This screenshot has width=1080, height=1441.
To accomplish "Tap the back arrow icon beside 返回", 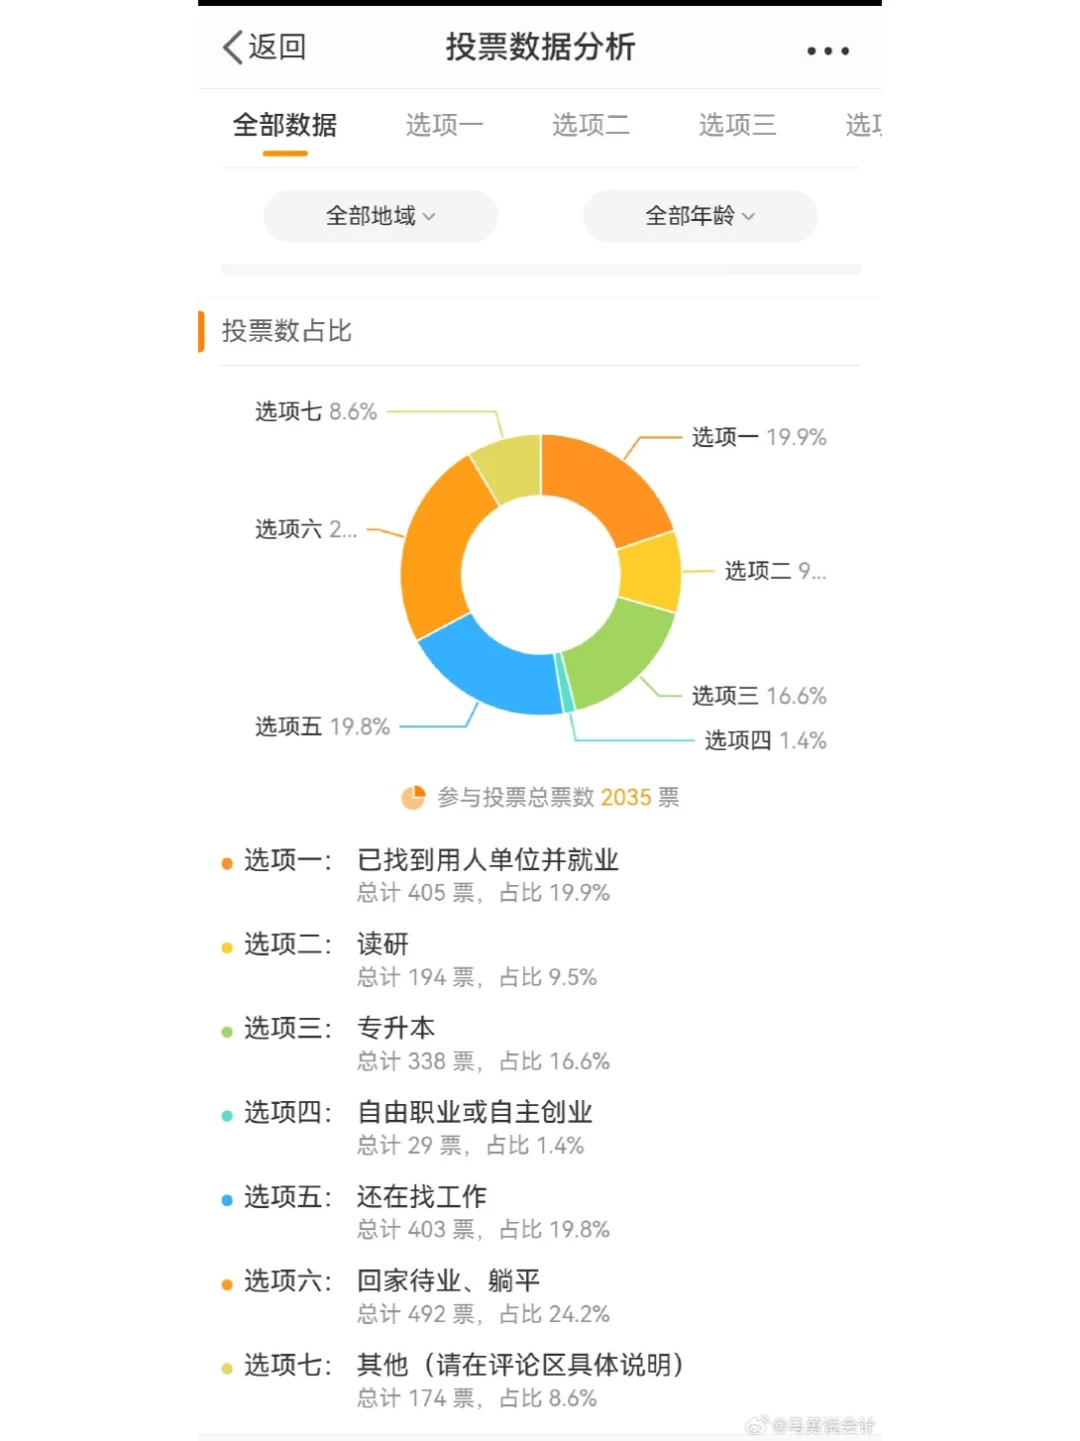I will pyautogui.click(x=233, y=47).
